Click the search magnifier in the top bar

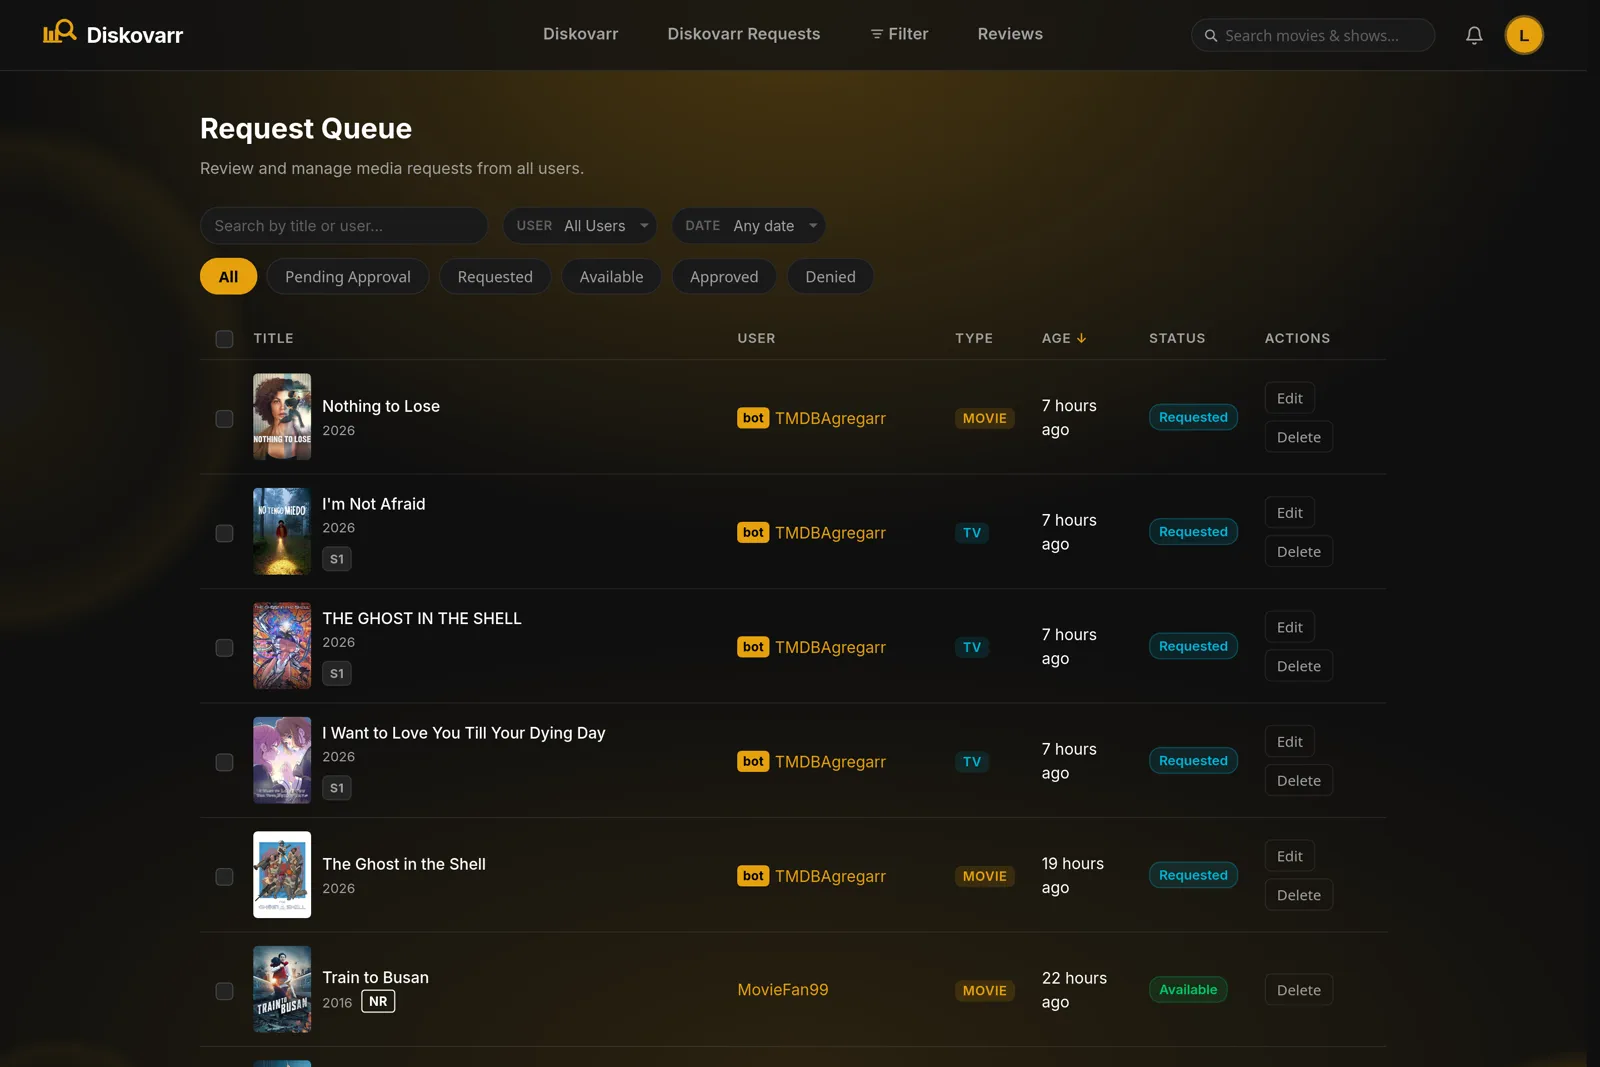coord(1211,35)
